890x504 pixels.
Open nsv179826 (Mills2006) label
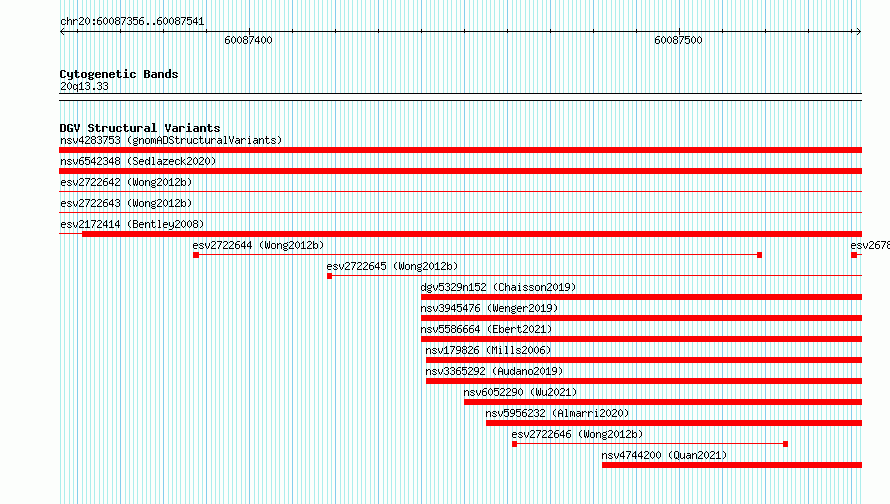click(488, 350)
